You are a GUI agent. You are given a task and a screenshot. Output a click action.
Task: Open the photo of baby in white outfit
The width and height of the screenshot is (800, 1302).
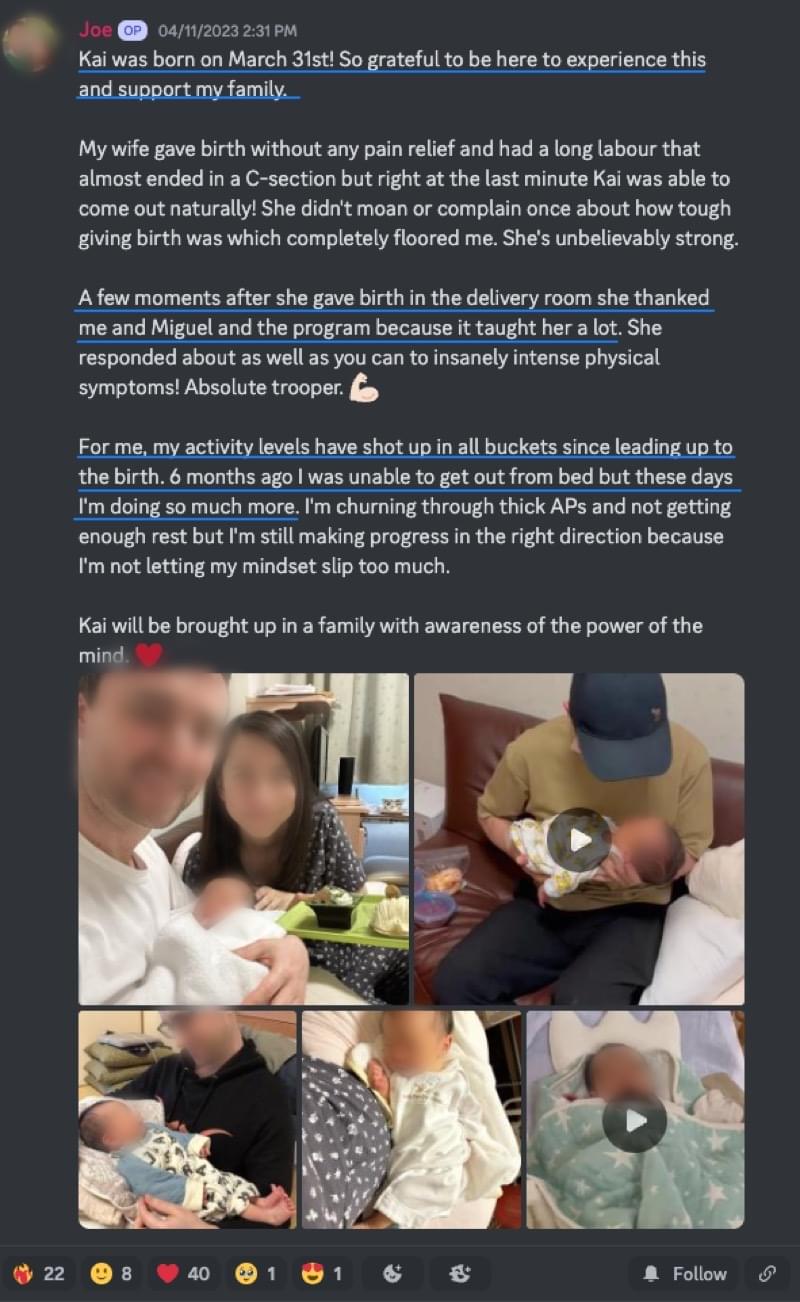tap(411, 1119)
